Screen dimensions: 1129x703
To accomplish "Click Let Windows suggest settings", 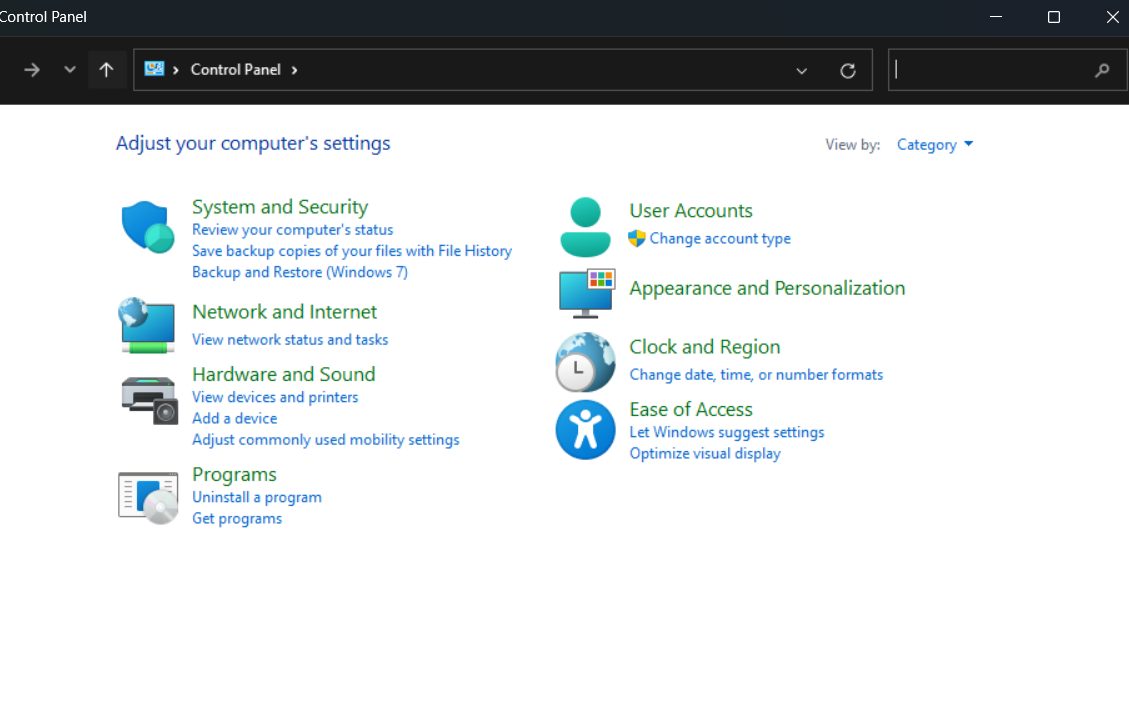I will [x=727, y=432].
